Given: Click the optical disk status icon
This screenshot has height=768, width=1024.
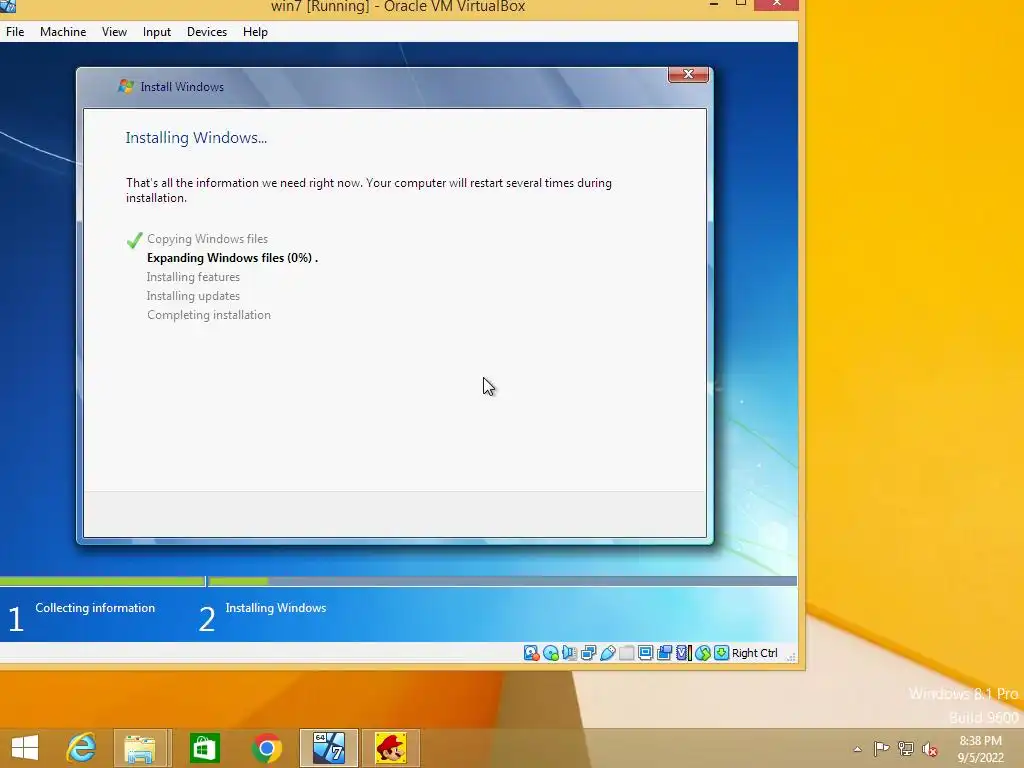Looking at the screenshot, I should point(551,653).
